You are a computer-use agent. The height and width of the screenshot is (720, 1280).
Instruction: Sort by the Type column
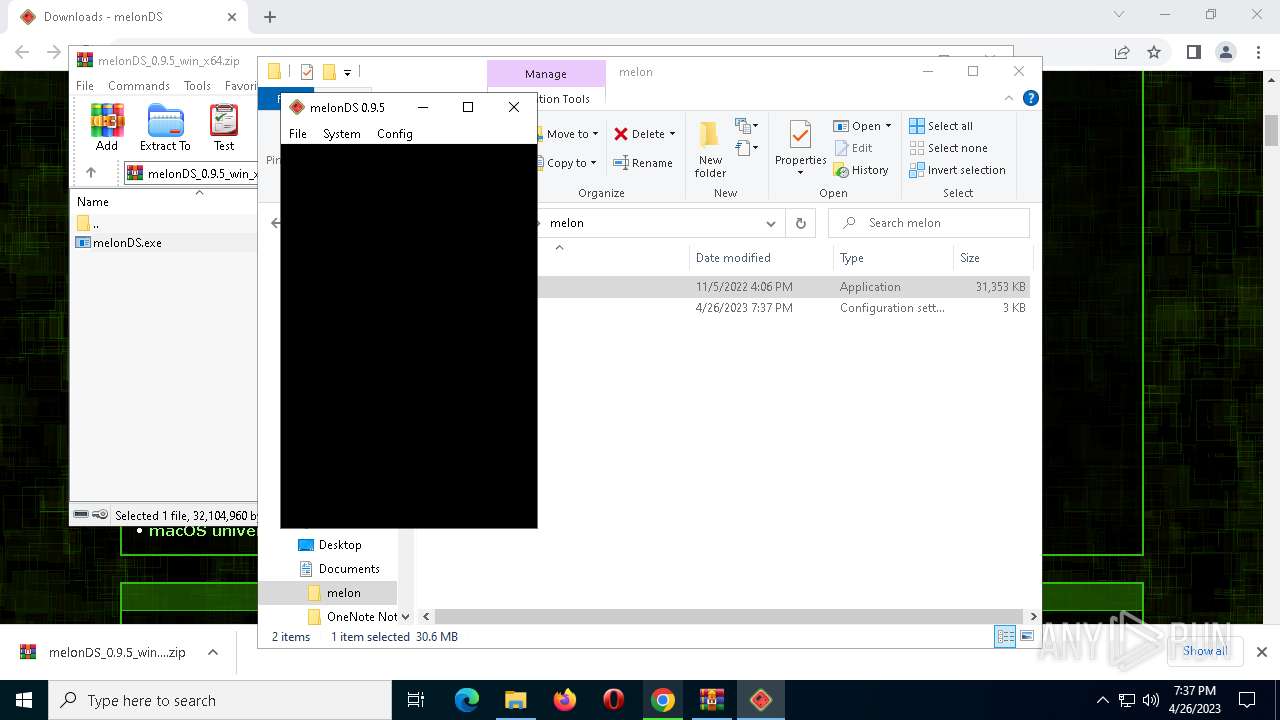(x=852, y=258)
